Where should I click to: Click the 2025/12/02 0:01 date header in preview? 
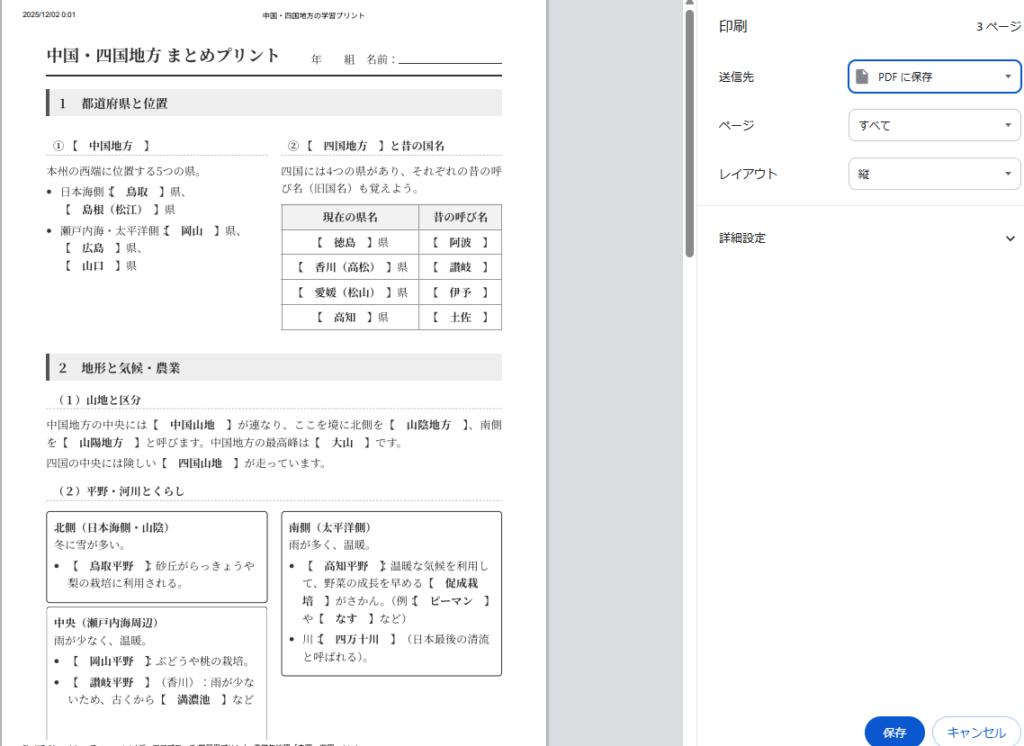[49, 15]
